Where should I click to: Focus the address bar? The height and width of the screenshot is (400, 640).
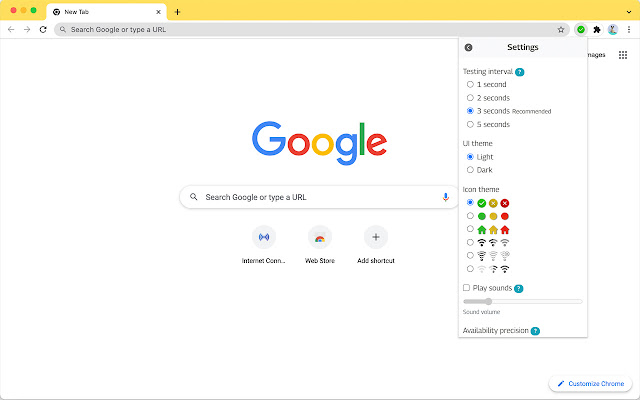(312, 29)
